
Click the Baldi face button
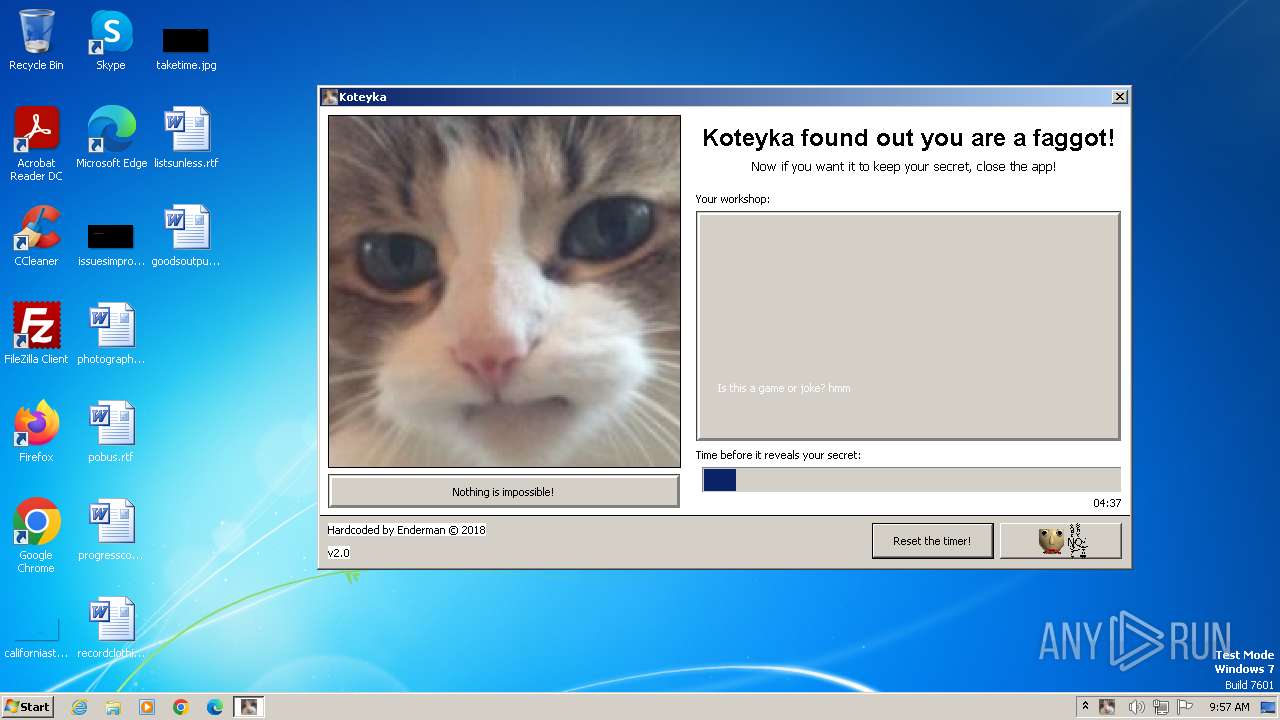(1060, 541)
